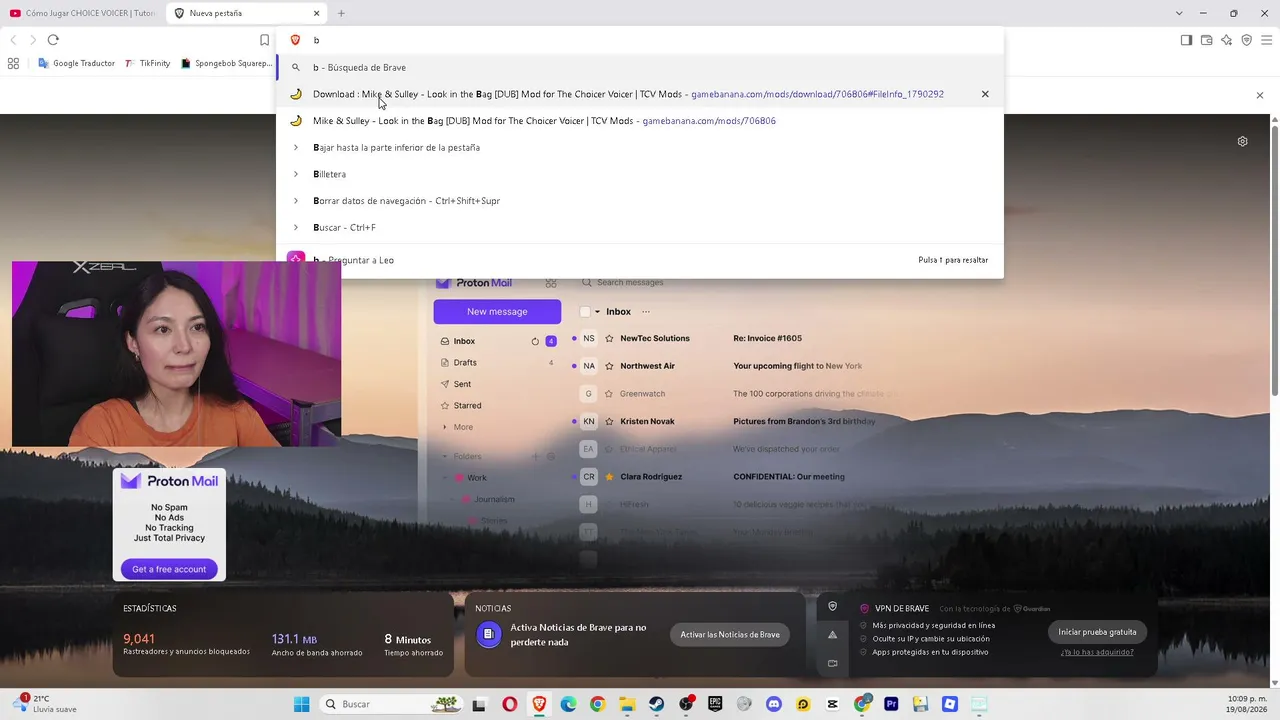This screenshot has width=1280, height=720.
Task: Click the '¿Ya lo has adquirido?' link
Action: pyautogui.click(x=1097, y=652)
